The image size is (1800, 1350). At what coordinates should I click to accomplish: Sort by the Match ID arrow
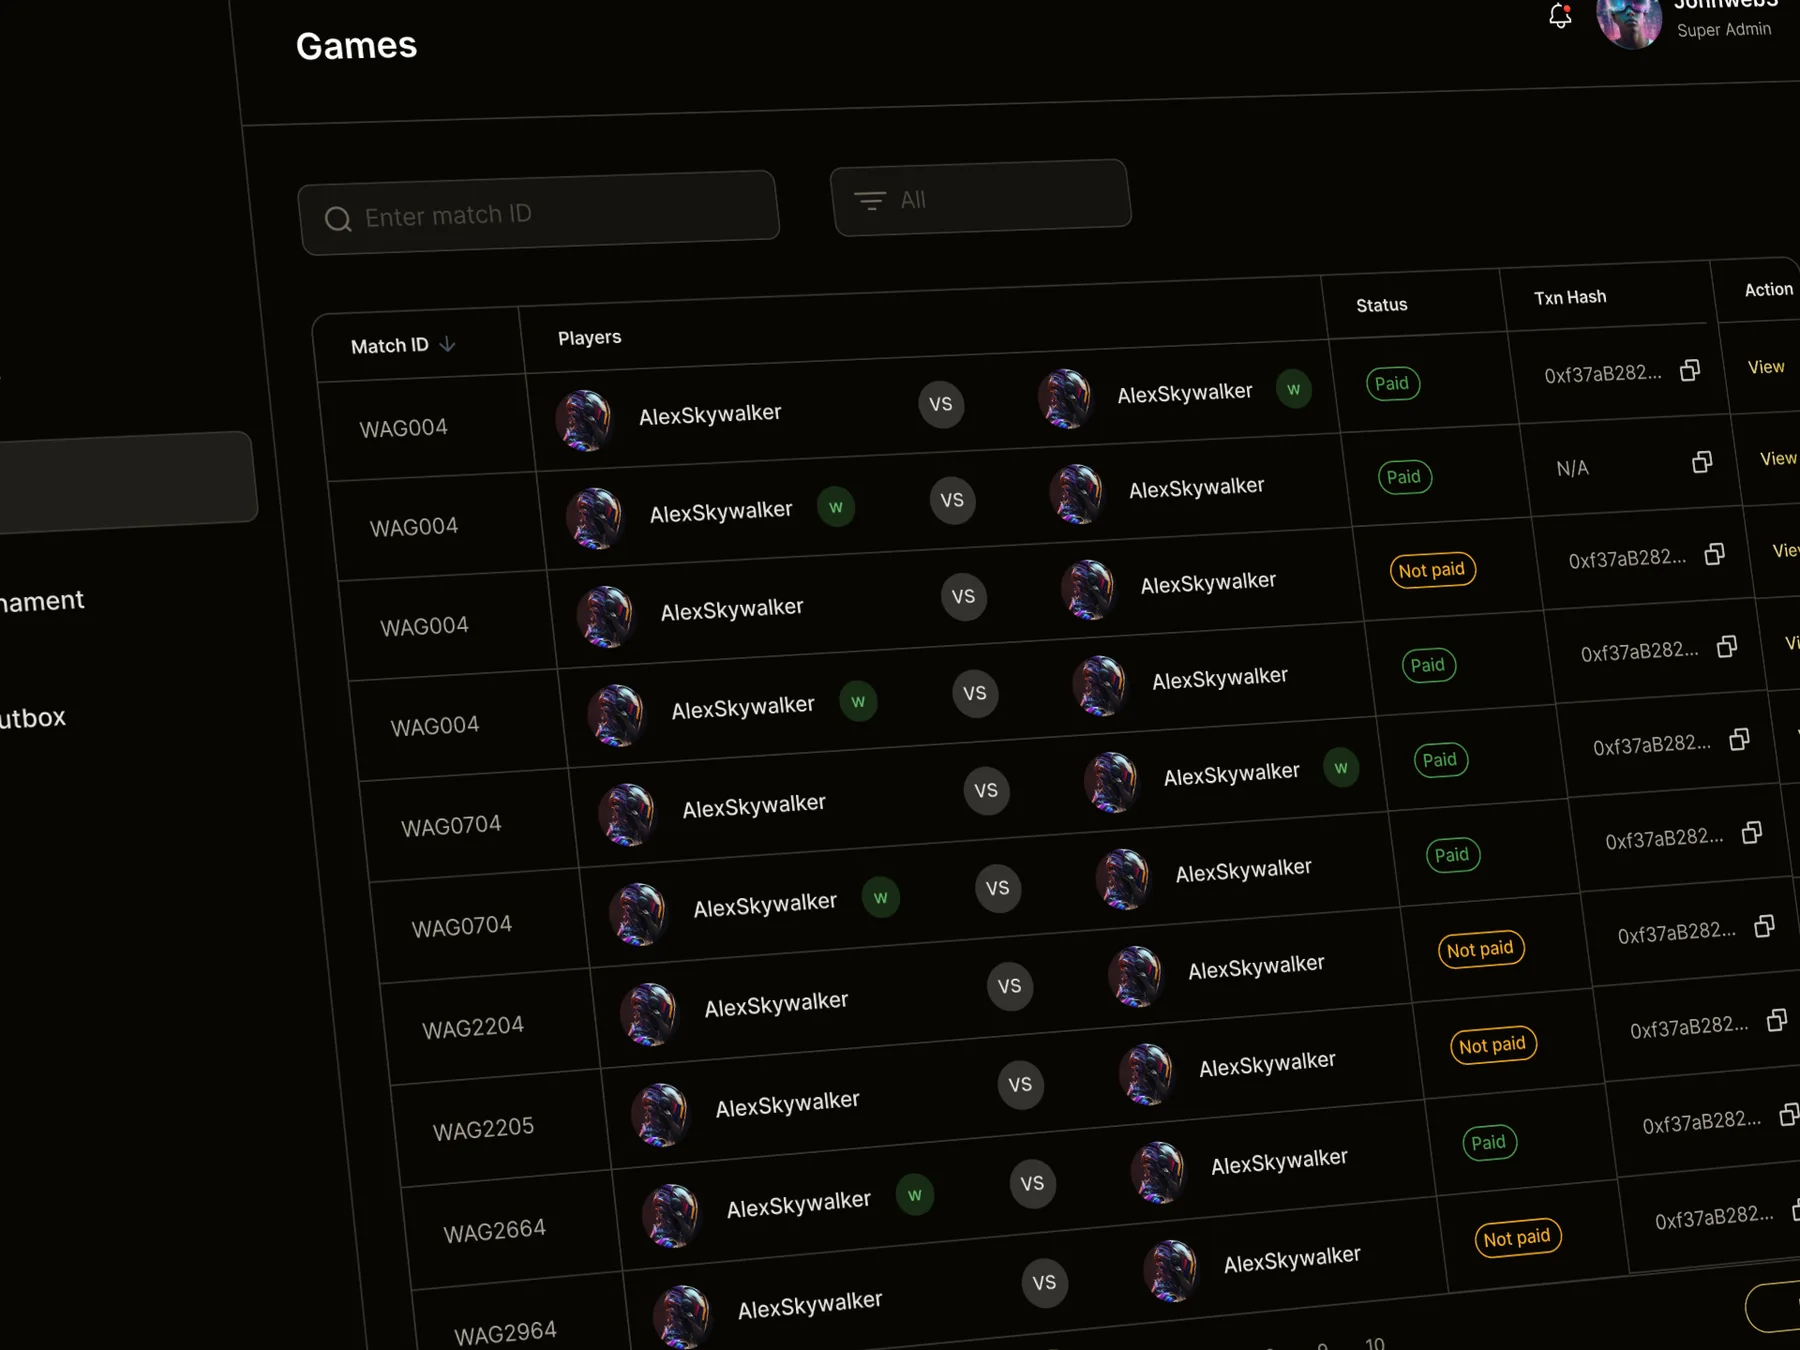coord(448,344)
